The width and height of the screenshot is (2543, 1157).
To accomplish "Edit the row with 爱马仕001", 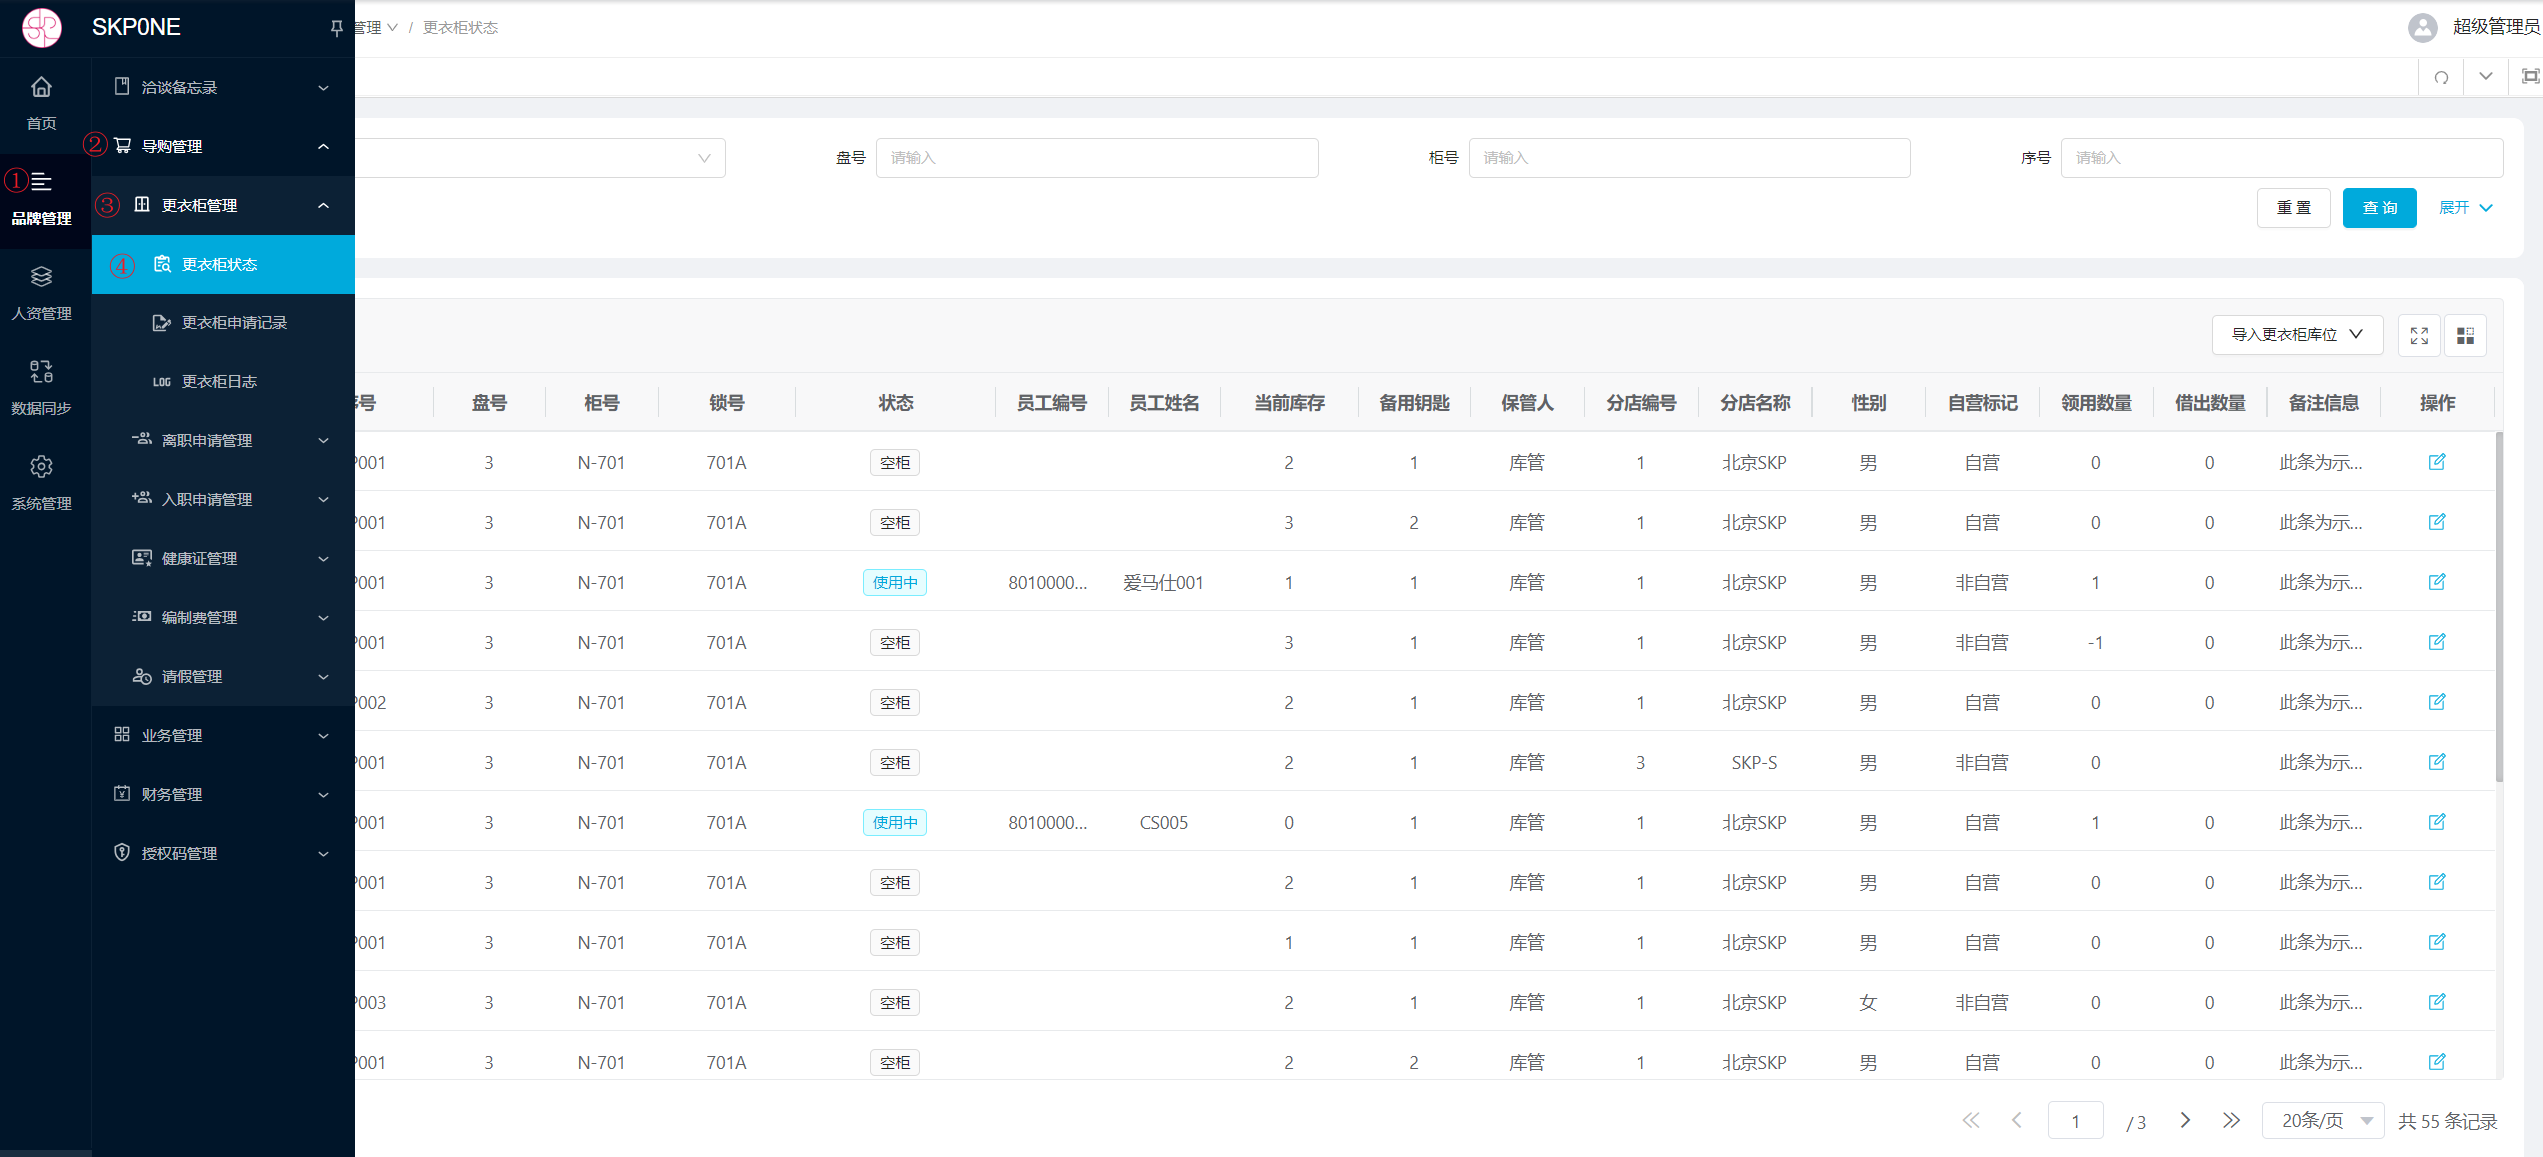I will pos(2437,582).
